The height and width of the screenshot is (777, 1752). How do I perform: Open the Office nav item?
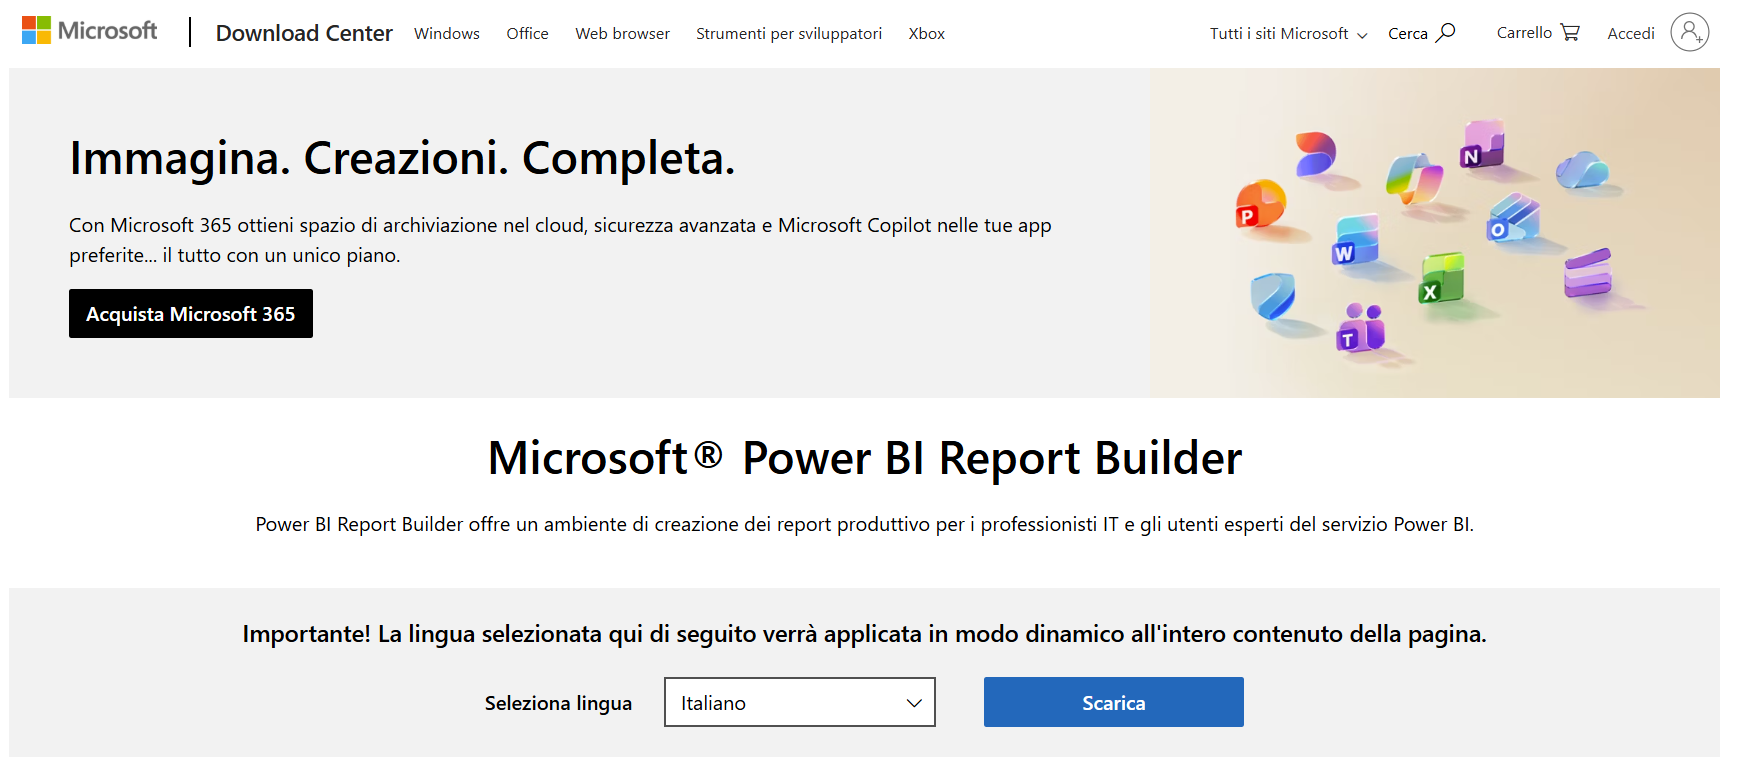[527, 34]
